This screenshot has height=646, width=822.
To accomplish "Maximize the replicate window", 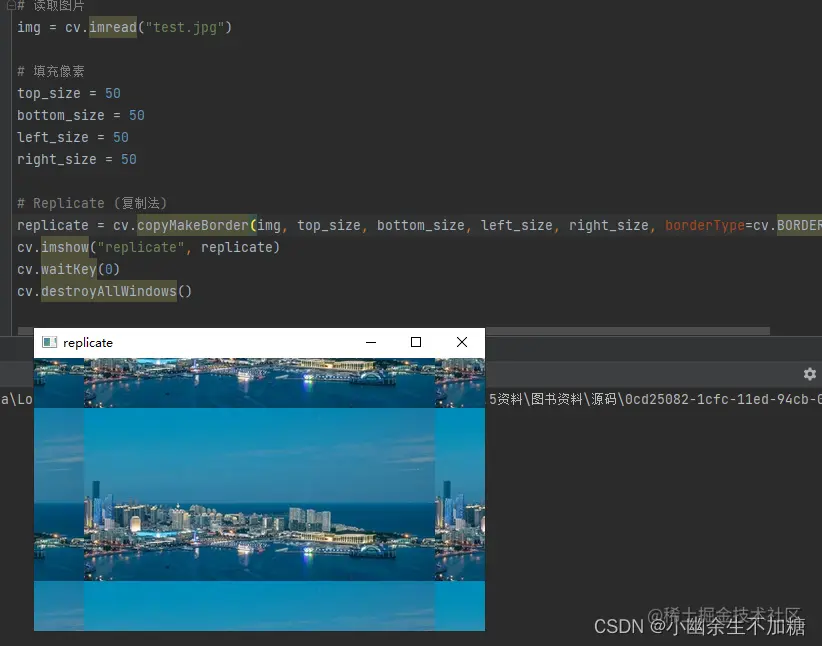I will (416, 342).
